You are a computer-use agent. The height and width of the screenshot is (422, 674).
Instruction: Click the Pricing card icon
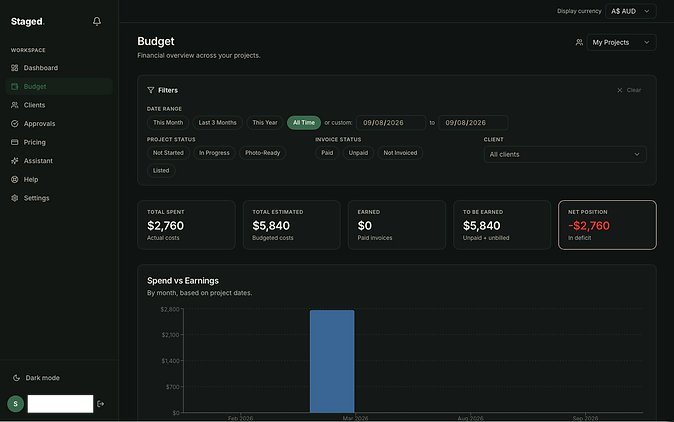(x=15, y=142)
